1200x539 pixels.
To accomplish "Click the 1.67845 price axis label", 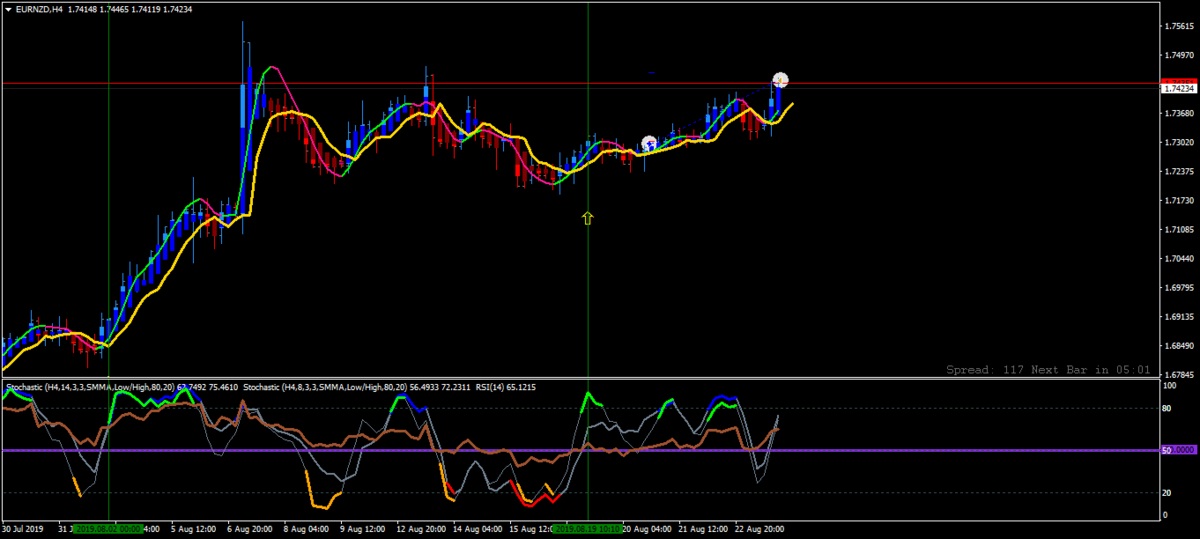I will click(x=1181, y=375).
